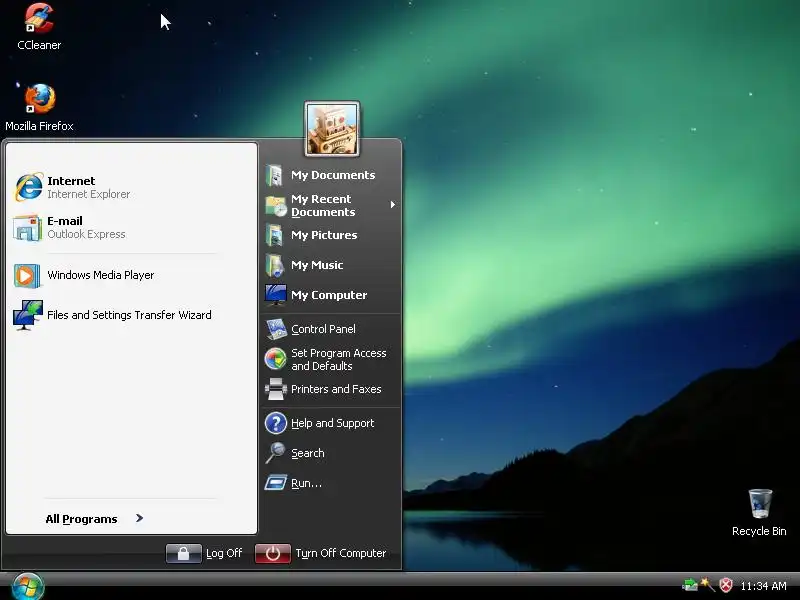
Task: Open Help and Support text link
Action: (x=333, y=423)
